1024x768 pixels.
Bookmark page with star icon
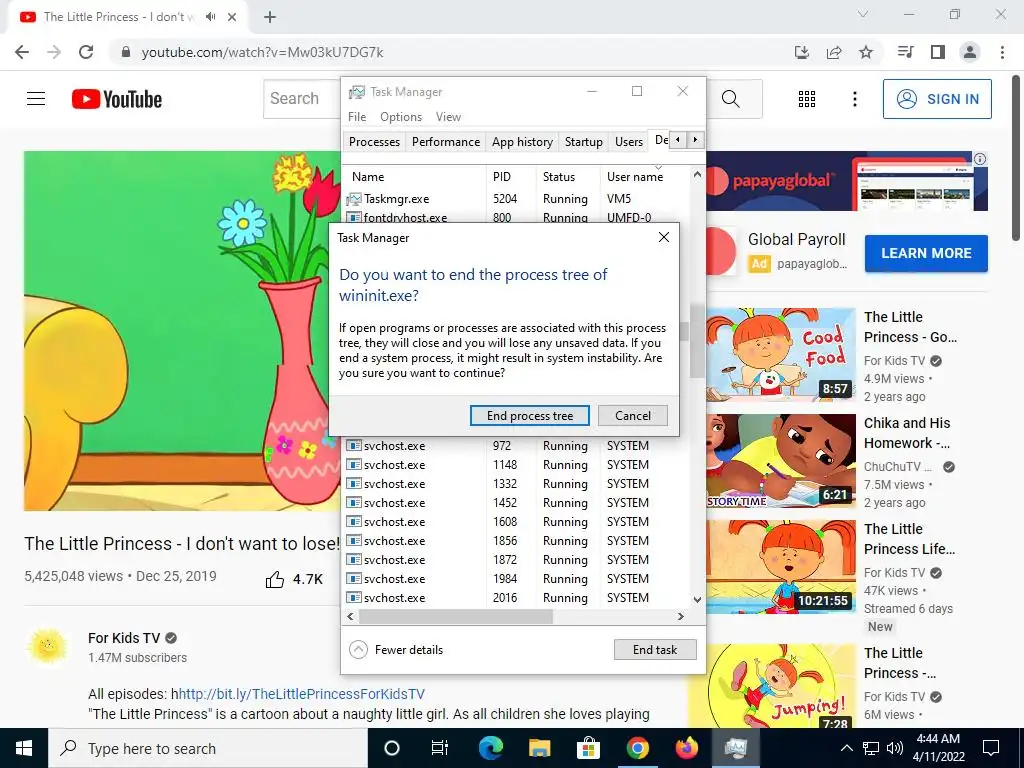866,52
